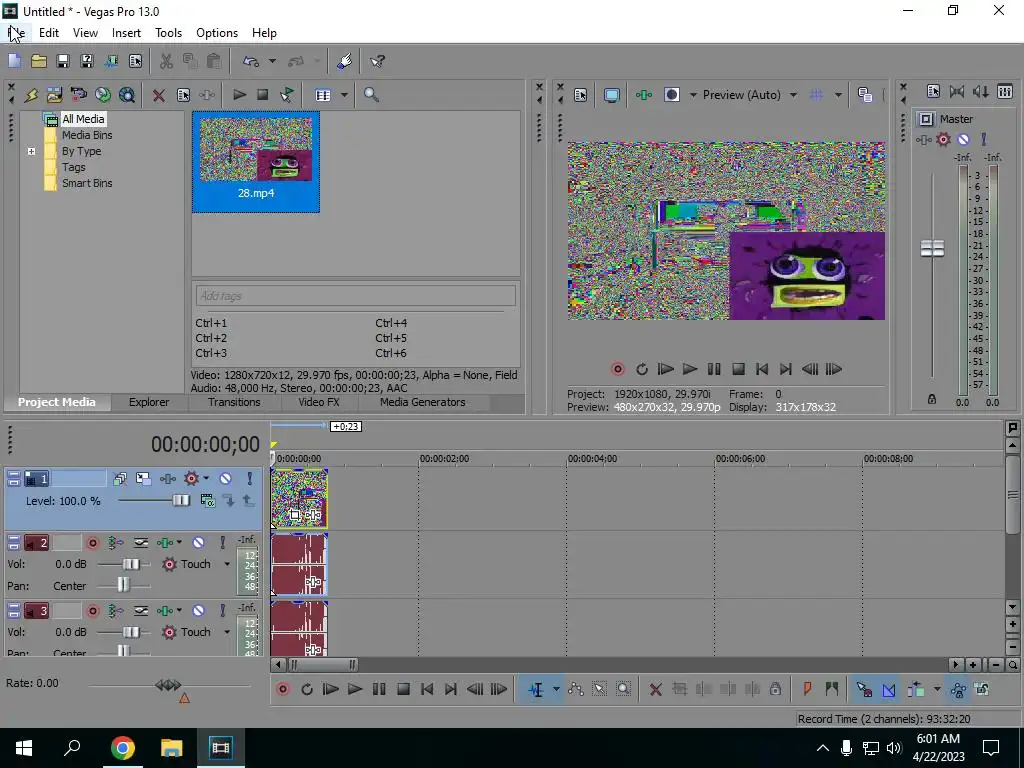
Task: Open the Views dropdown arrow in Project Media
Action: (x=344, y=95)
